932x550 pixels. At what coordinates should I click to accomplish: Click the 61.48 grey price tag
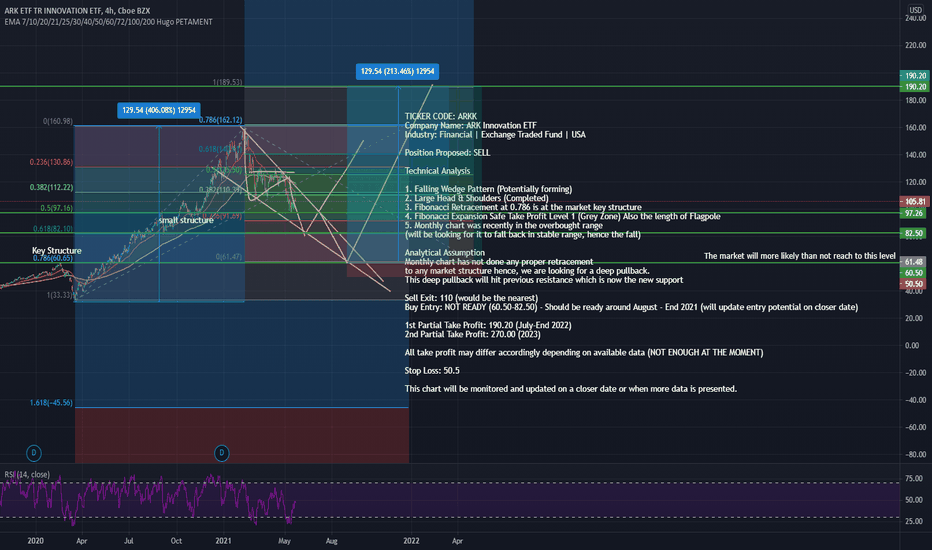[914, 262]
